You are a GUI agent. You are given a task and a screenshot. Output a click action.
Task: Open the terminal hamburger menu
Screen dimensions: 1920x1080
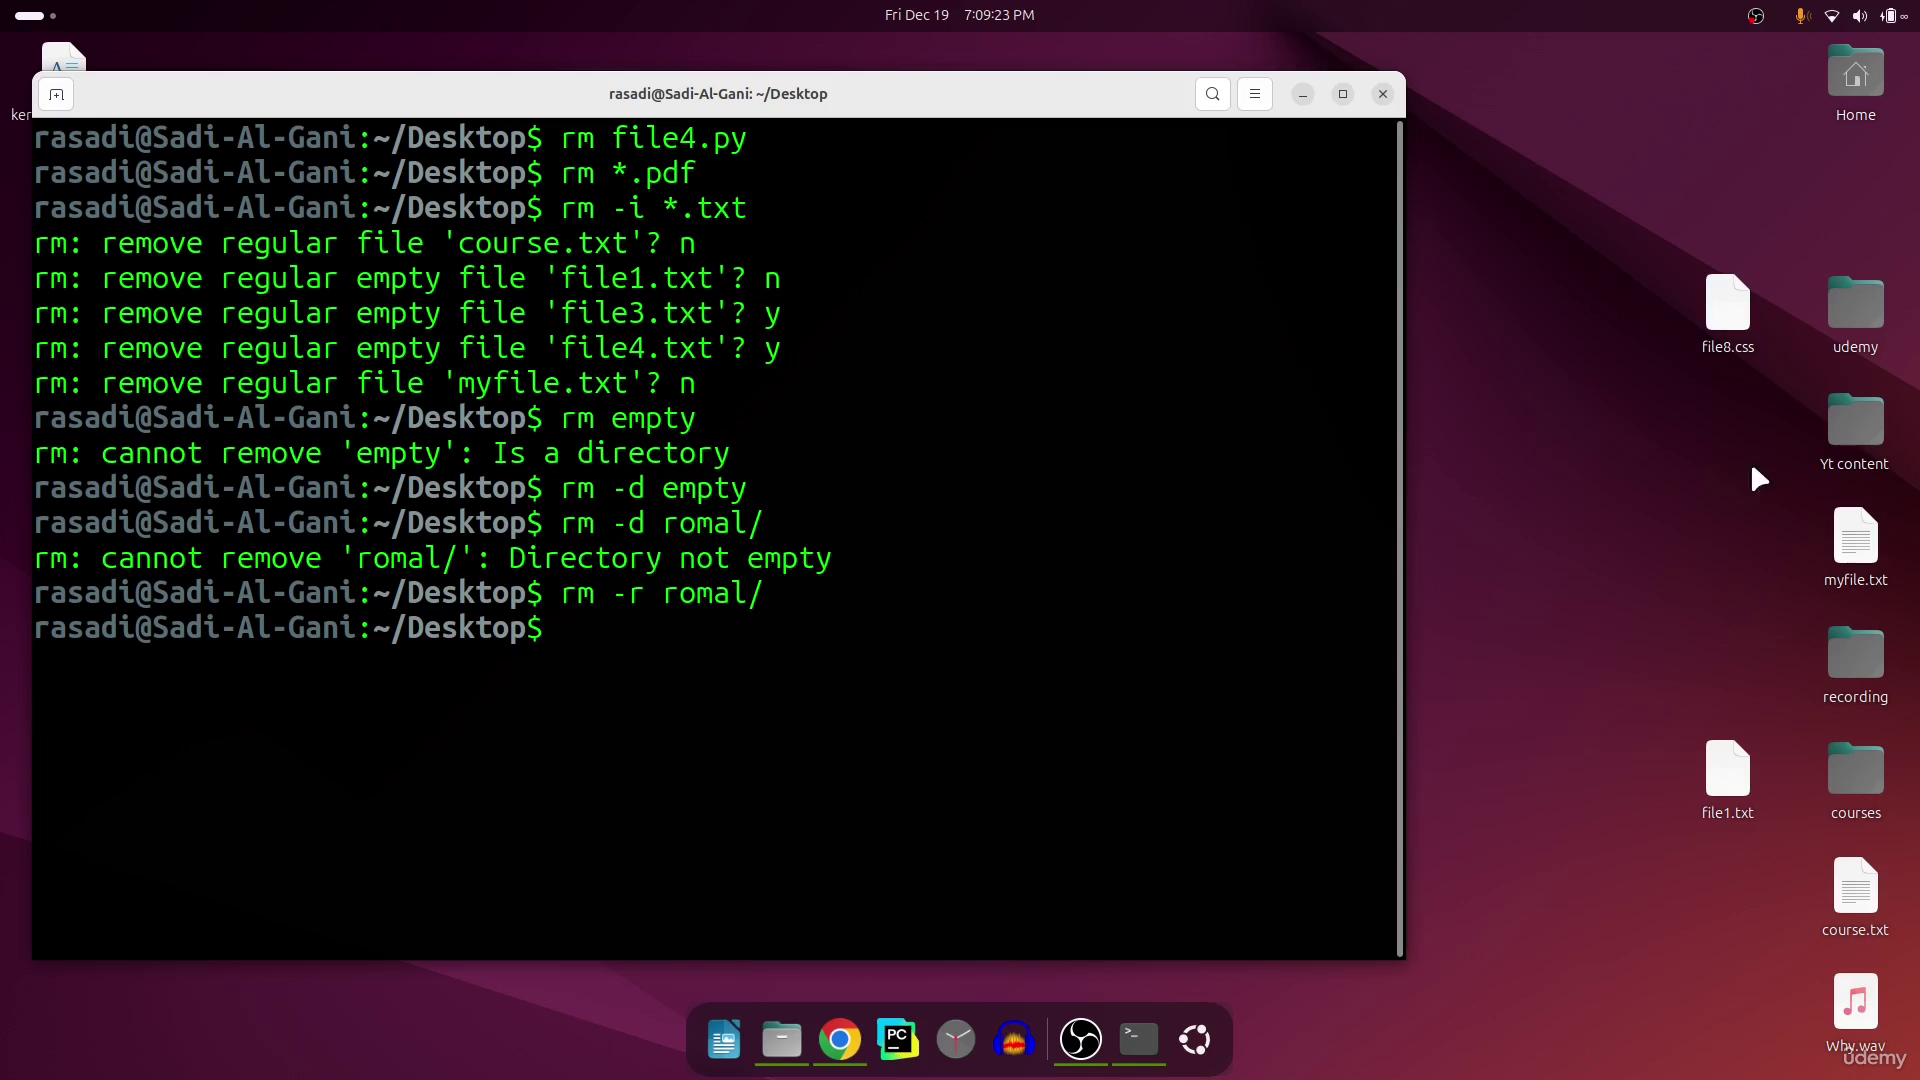tap(1255, 94)
